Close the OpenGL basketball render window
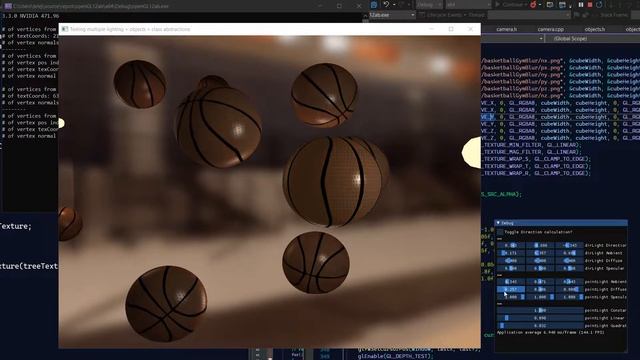640x360 pixels. [470, 29]
